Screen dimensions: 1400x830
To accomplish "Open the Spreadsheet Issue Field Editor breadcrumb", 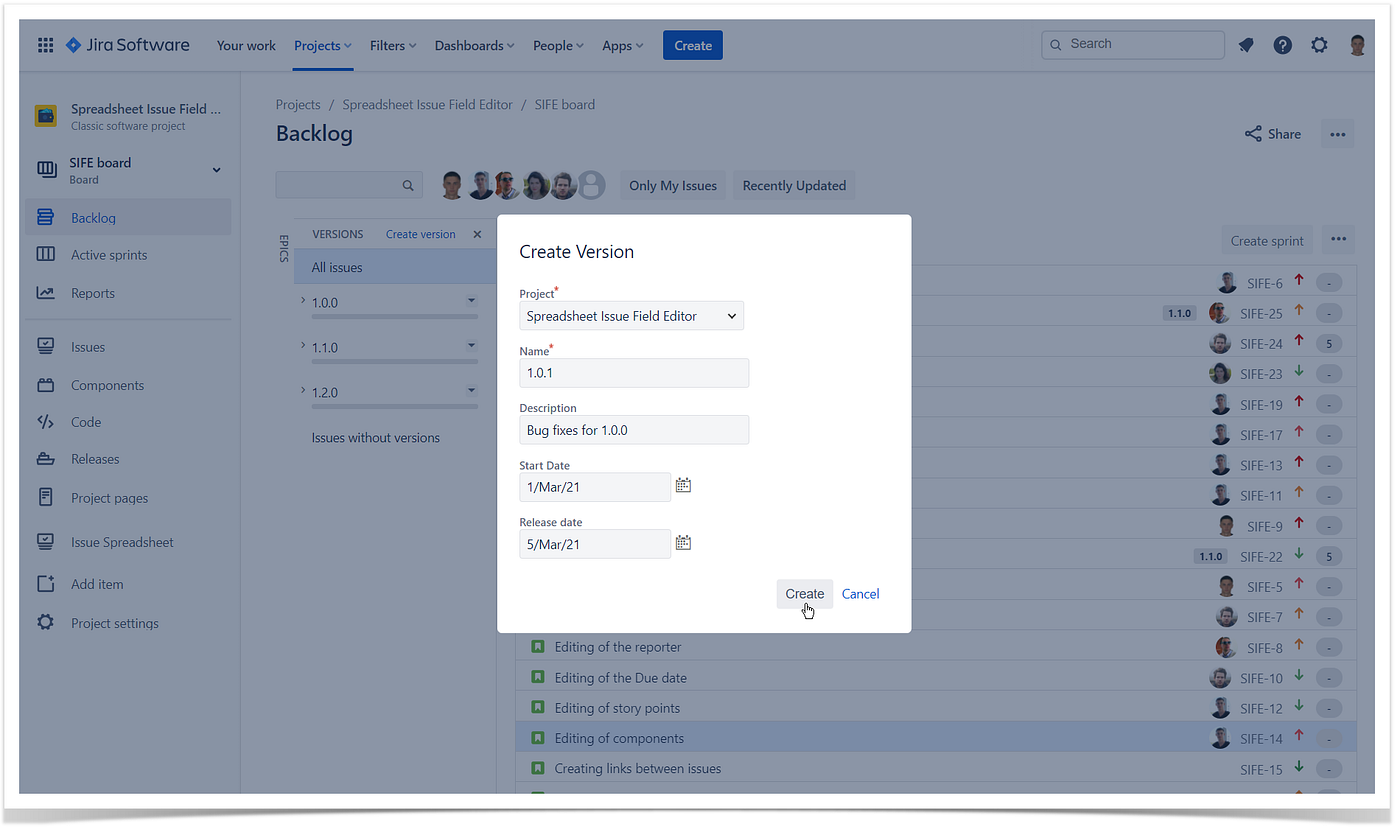I will point(427,104).
